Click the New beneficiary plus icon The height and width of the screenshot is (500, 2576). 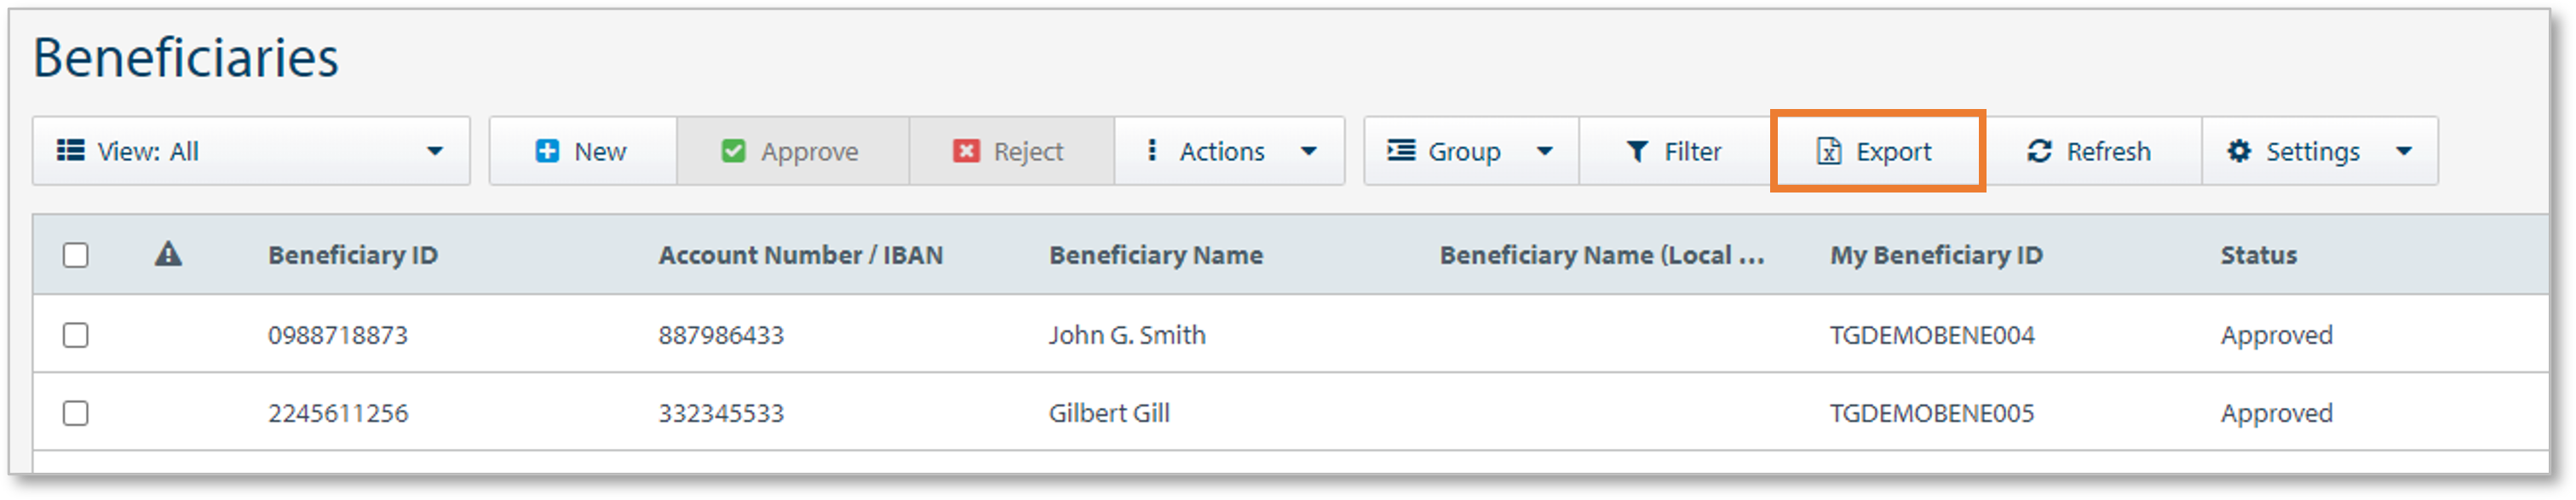(x=547, y=151)
